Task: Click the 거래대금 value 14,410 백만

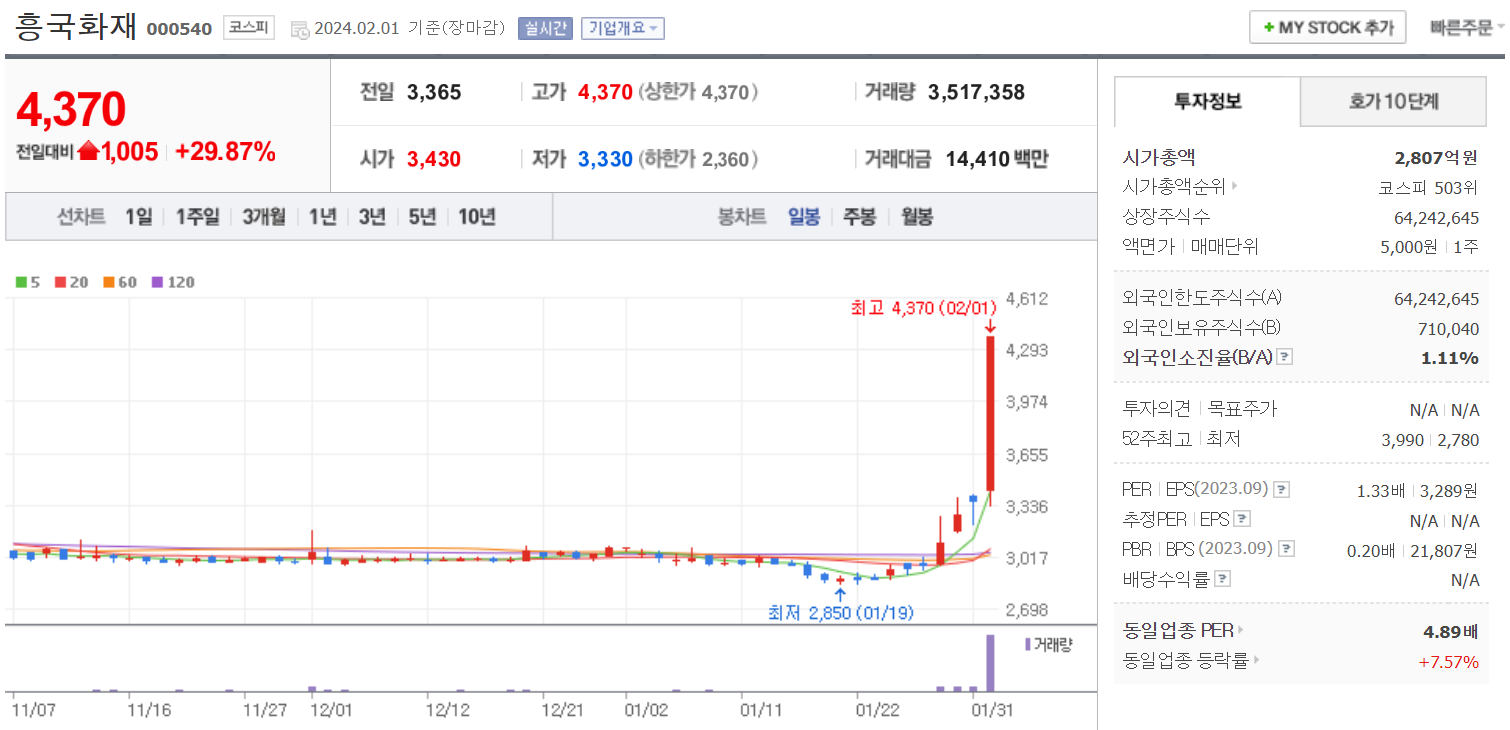Action: point(996,158)
